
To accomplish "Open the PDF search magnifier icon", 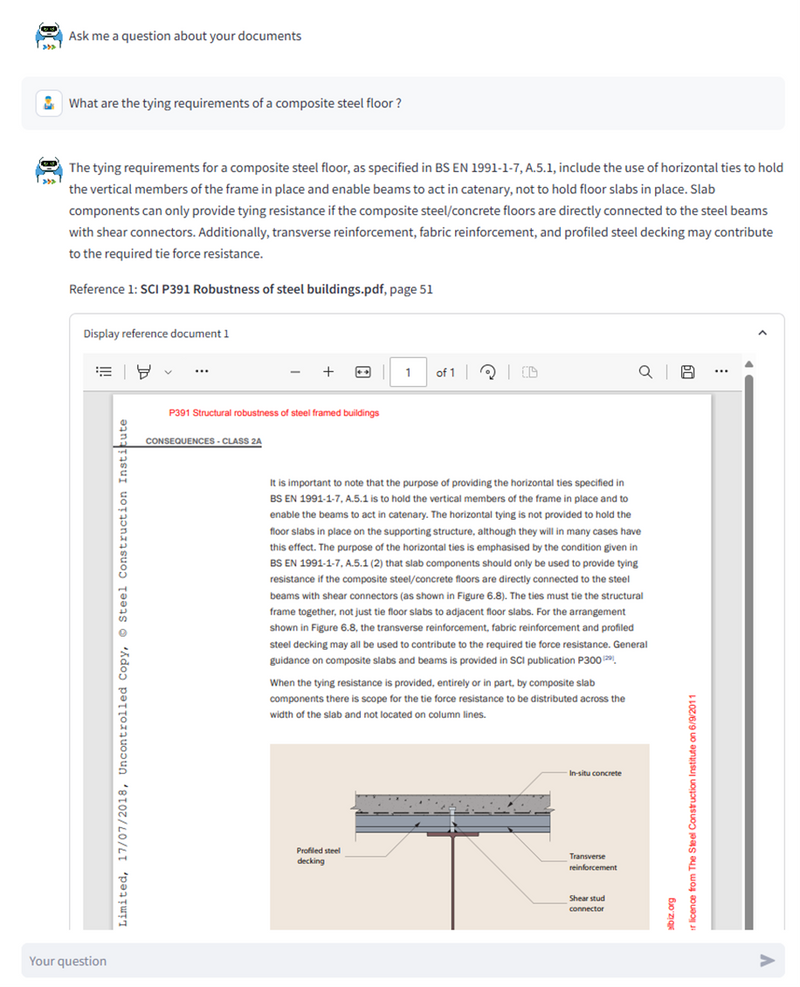I will click(x=645, y=371).
